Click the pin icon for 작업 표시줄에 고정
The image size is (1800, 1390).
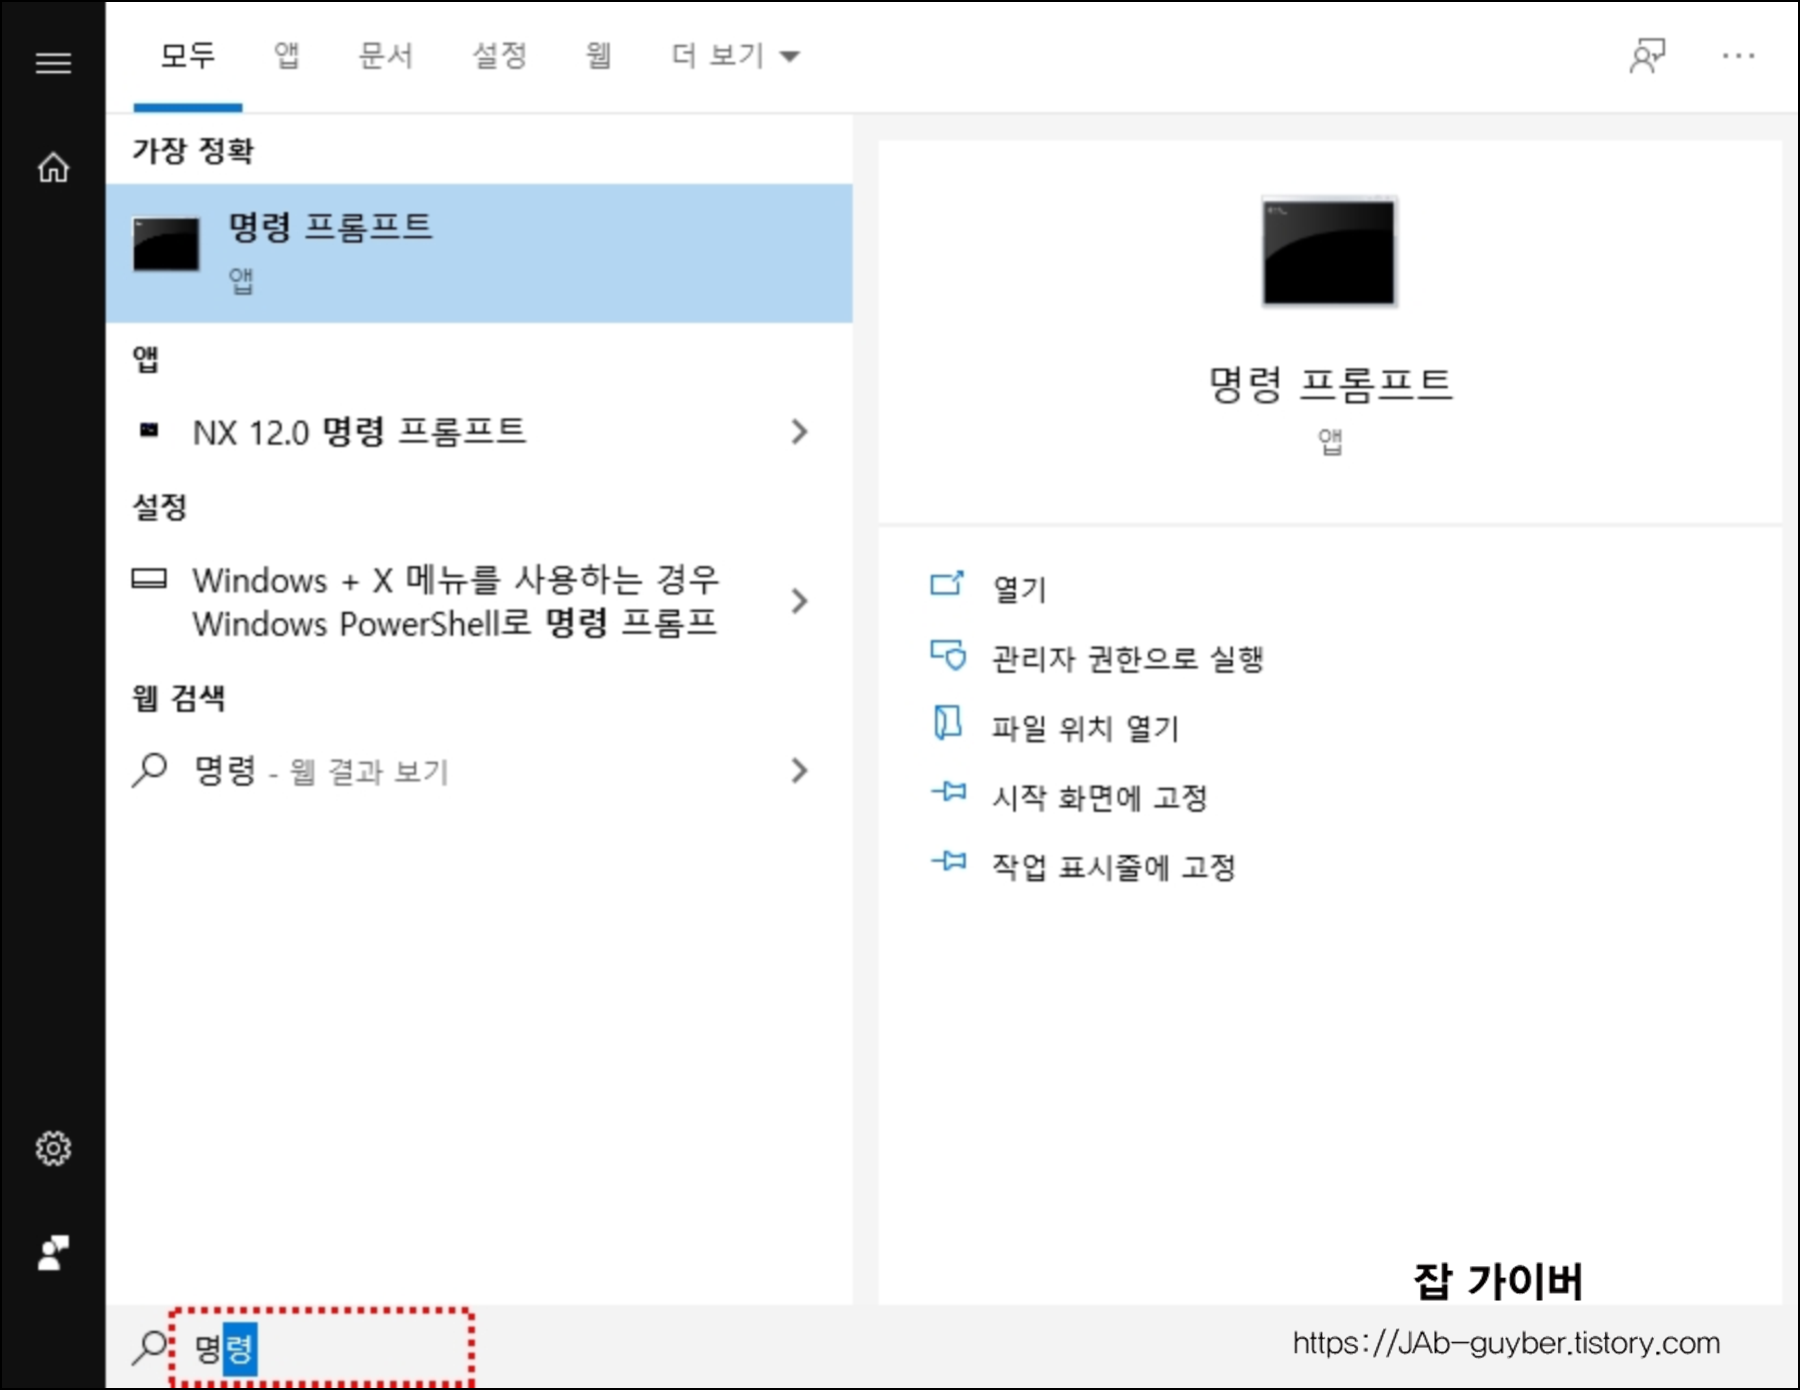point(948,861)
